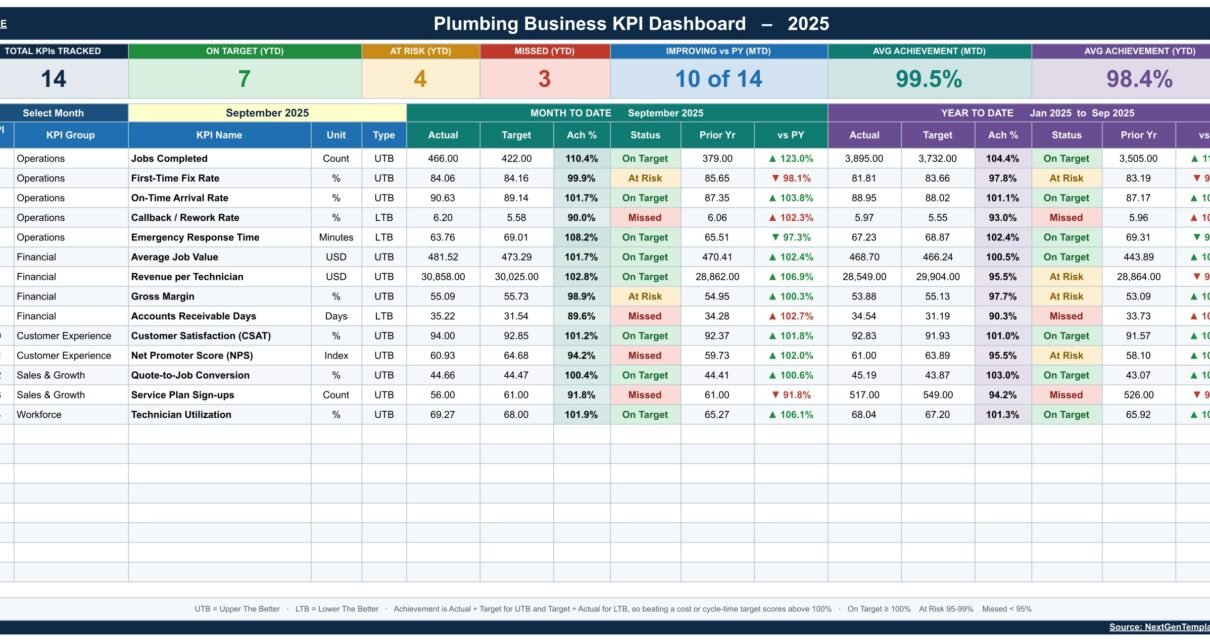Click the green up arrow beside 106.1%
This screenshot has height=642, width=1210.
772,415
